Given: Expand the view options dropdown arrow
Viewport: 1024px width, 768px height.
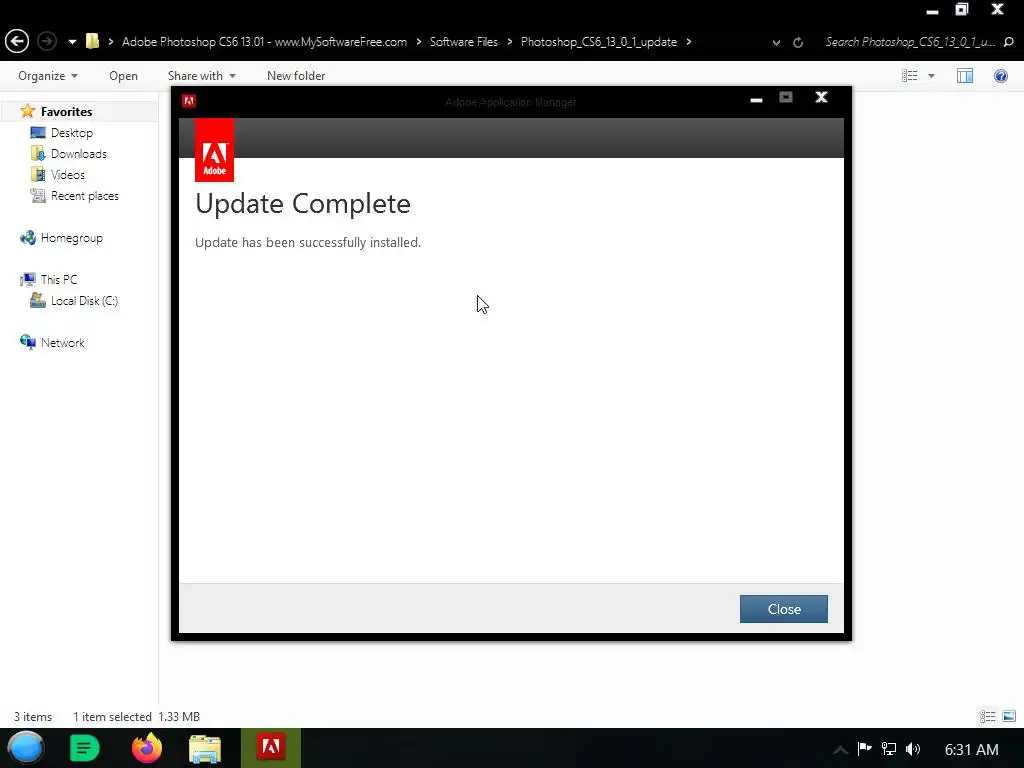Looking at the screenshot, I should (x=931, y=76).
